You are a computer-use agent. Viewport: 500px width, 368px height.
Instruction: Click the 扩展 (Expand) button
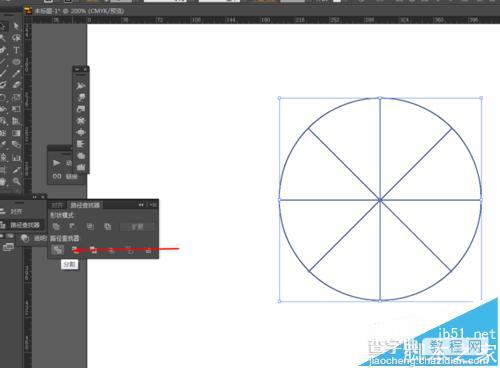(137, 227)
